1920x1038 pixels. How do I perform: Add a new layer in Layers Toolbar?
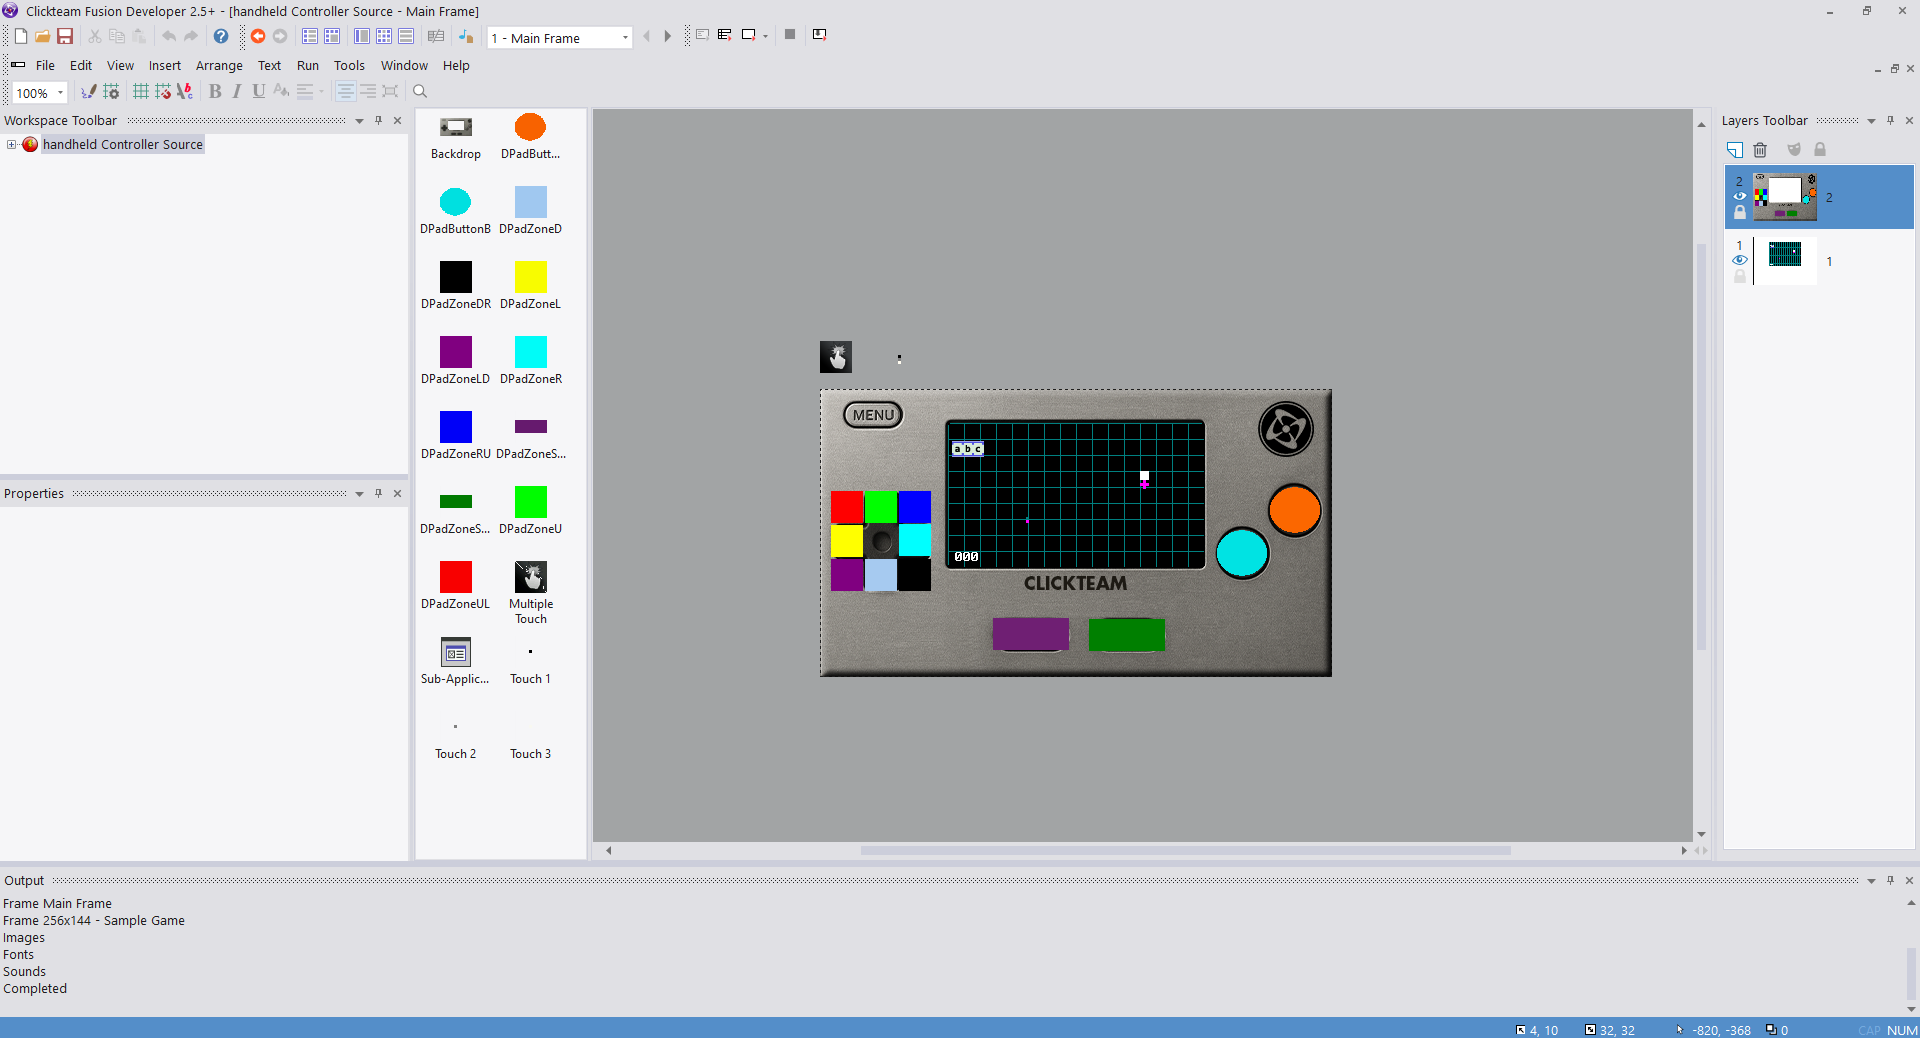tap(1735, 150)
